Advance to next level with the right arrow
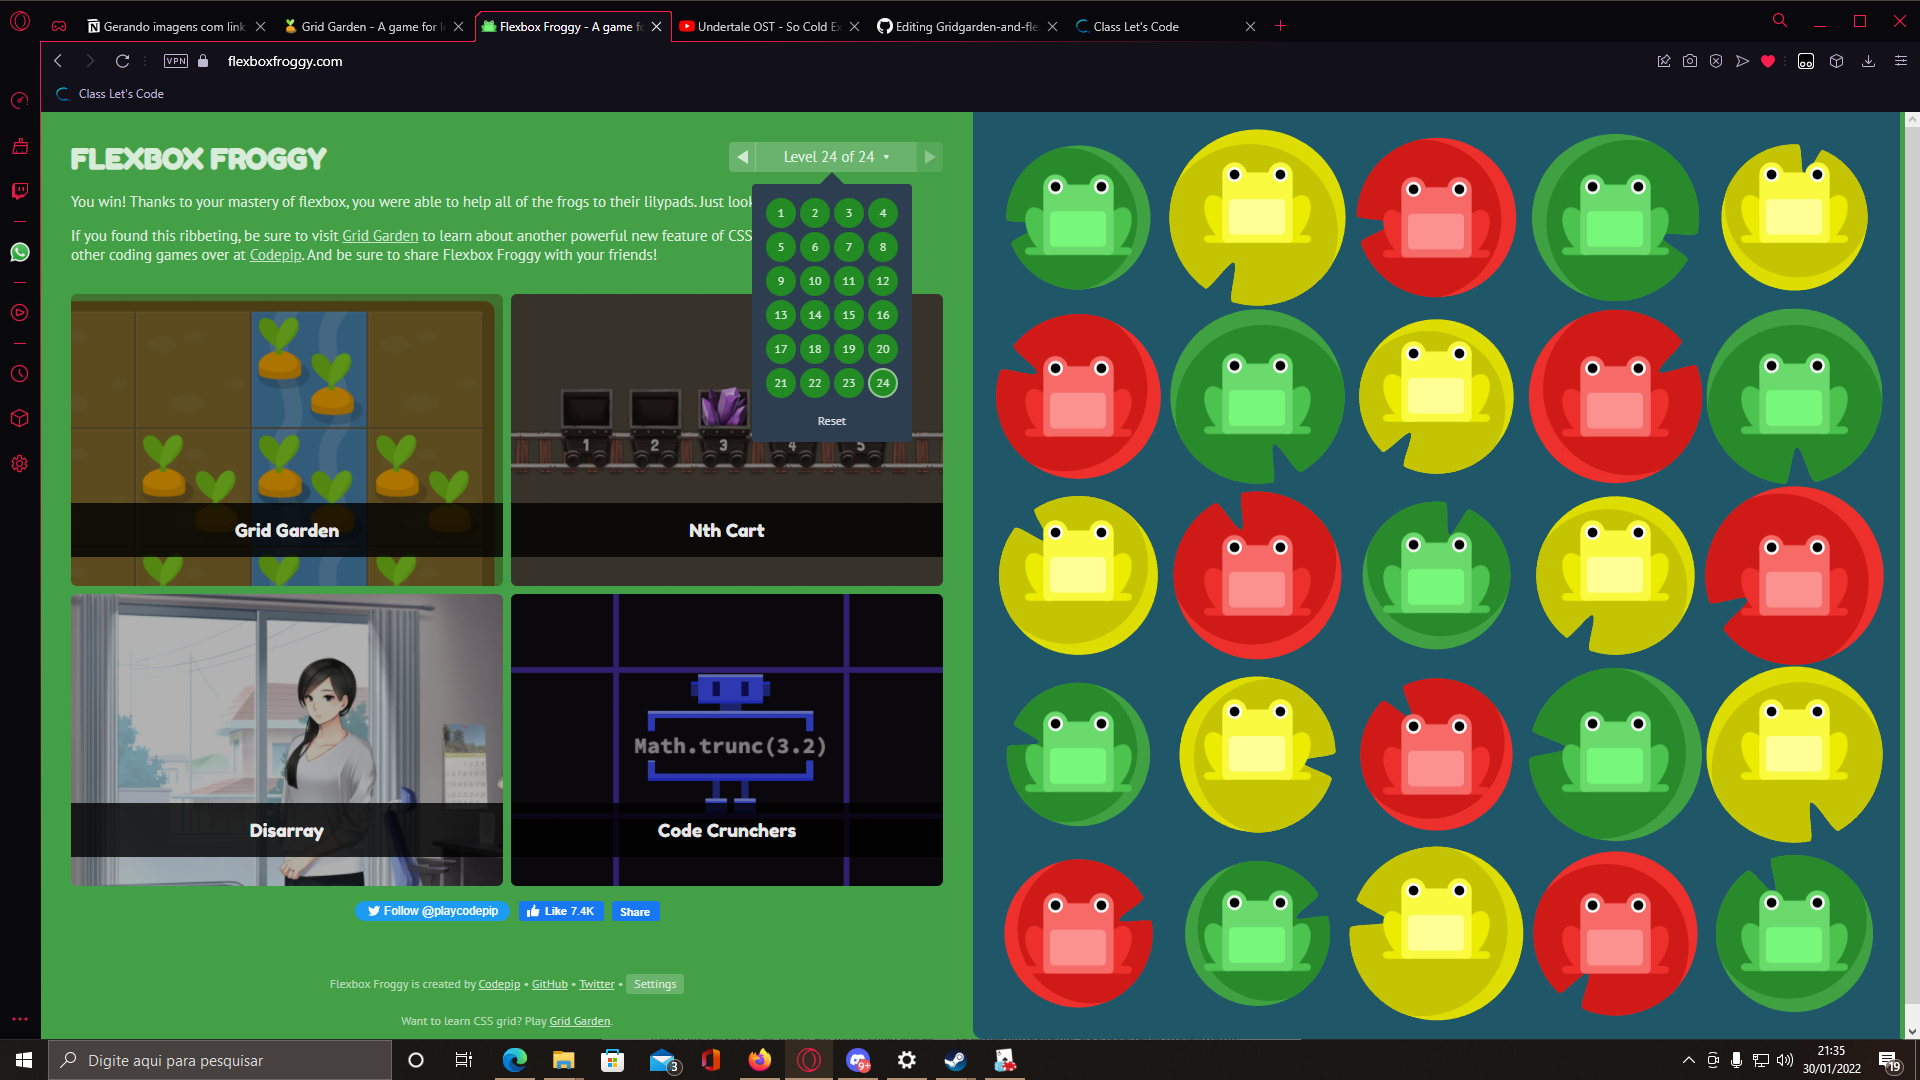This screenshot has height=1080, width=1920. tap(929, 157)
